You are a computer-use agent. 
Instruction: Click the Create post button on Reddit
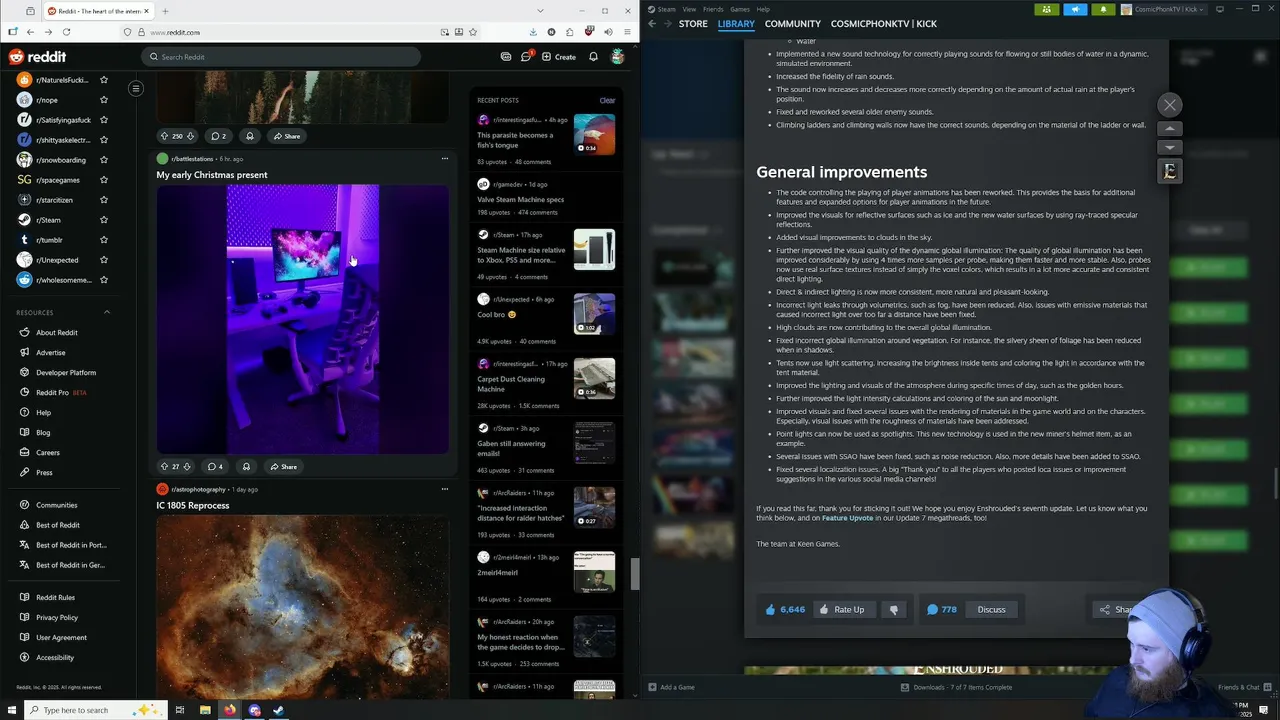click(559, 57)
